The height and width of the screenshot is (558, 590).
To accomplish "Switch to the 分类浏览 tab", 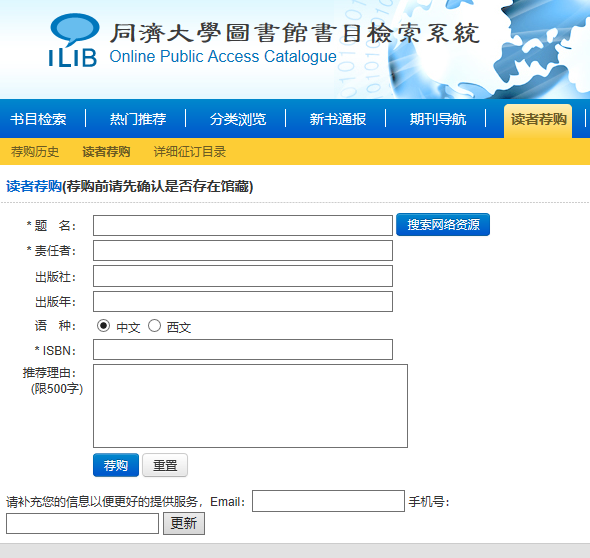I will (238, 119).
